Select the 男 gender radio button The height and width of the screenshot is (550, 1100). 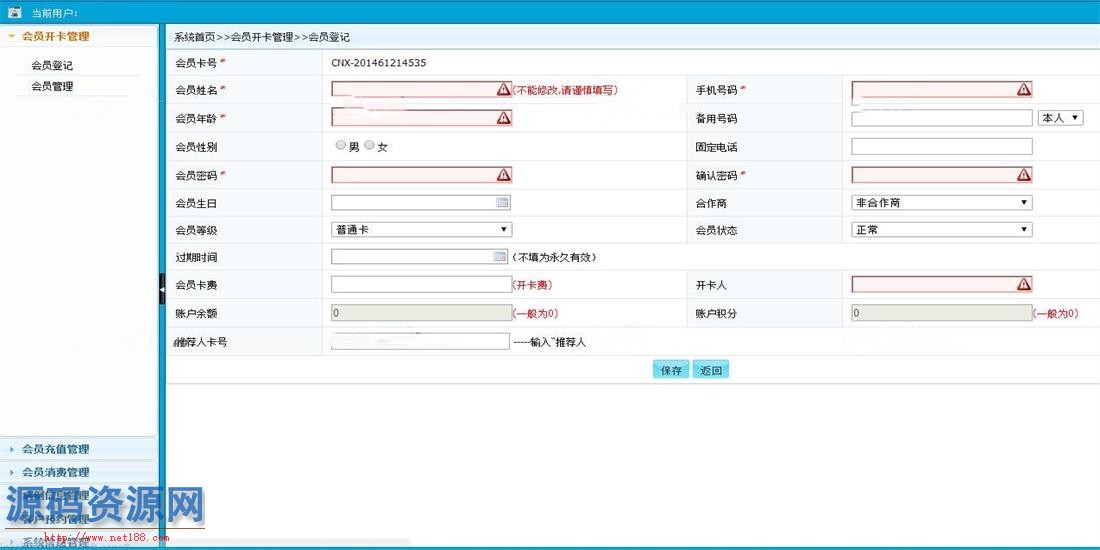pos(341,146)
